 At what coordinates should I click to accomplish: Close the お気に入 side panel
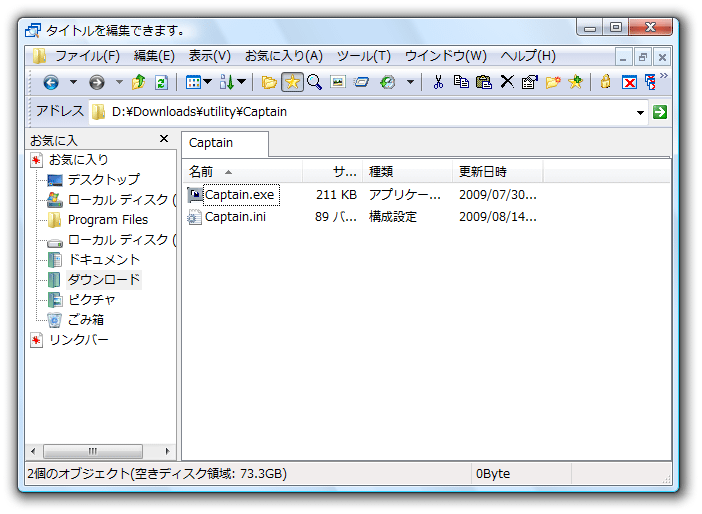(x=164, y=139)
